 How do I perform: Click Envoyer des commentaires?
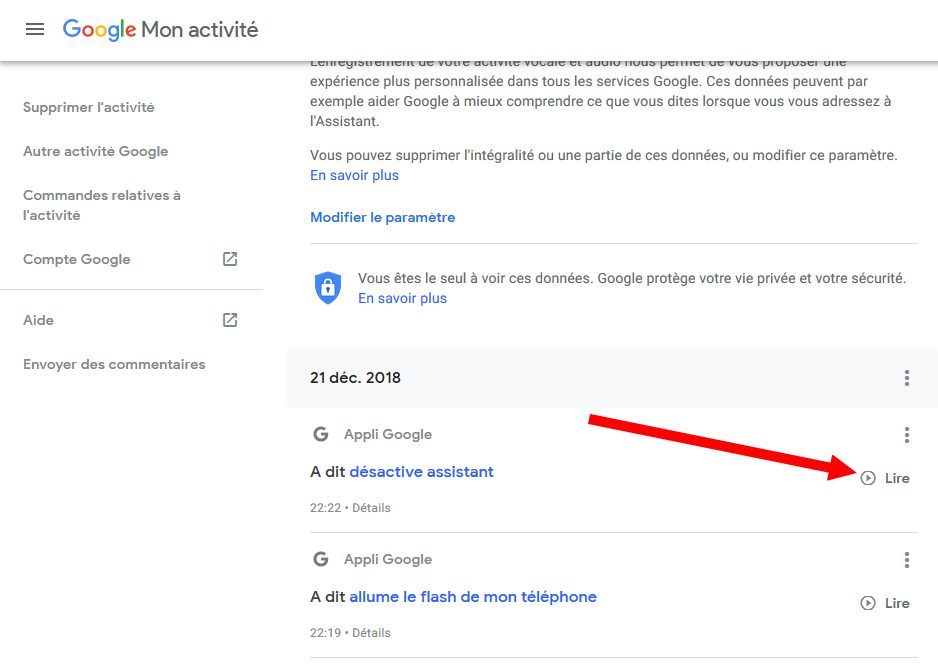tap(114, 364)
